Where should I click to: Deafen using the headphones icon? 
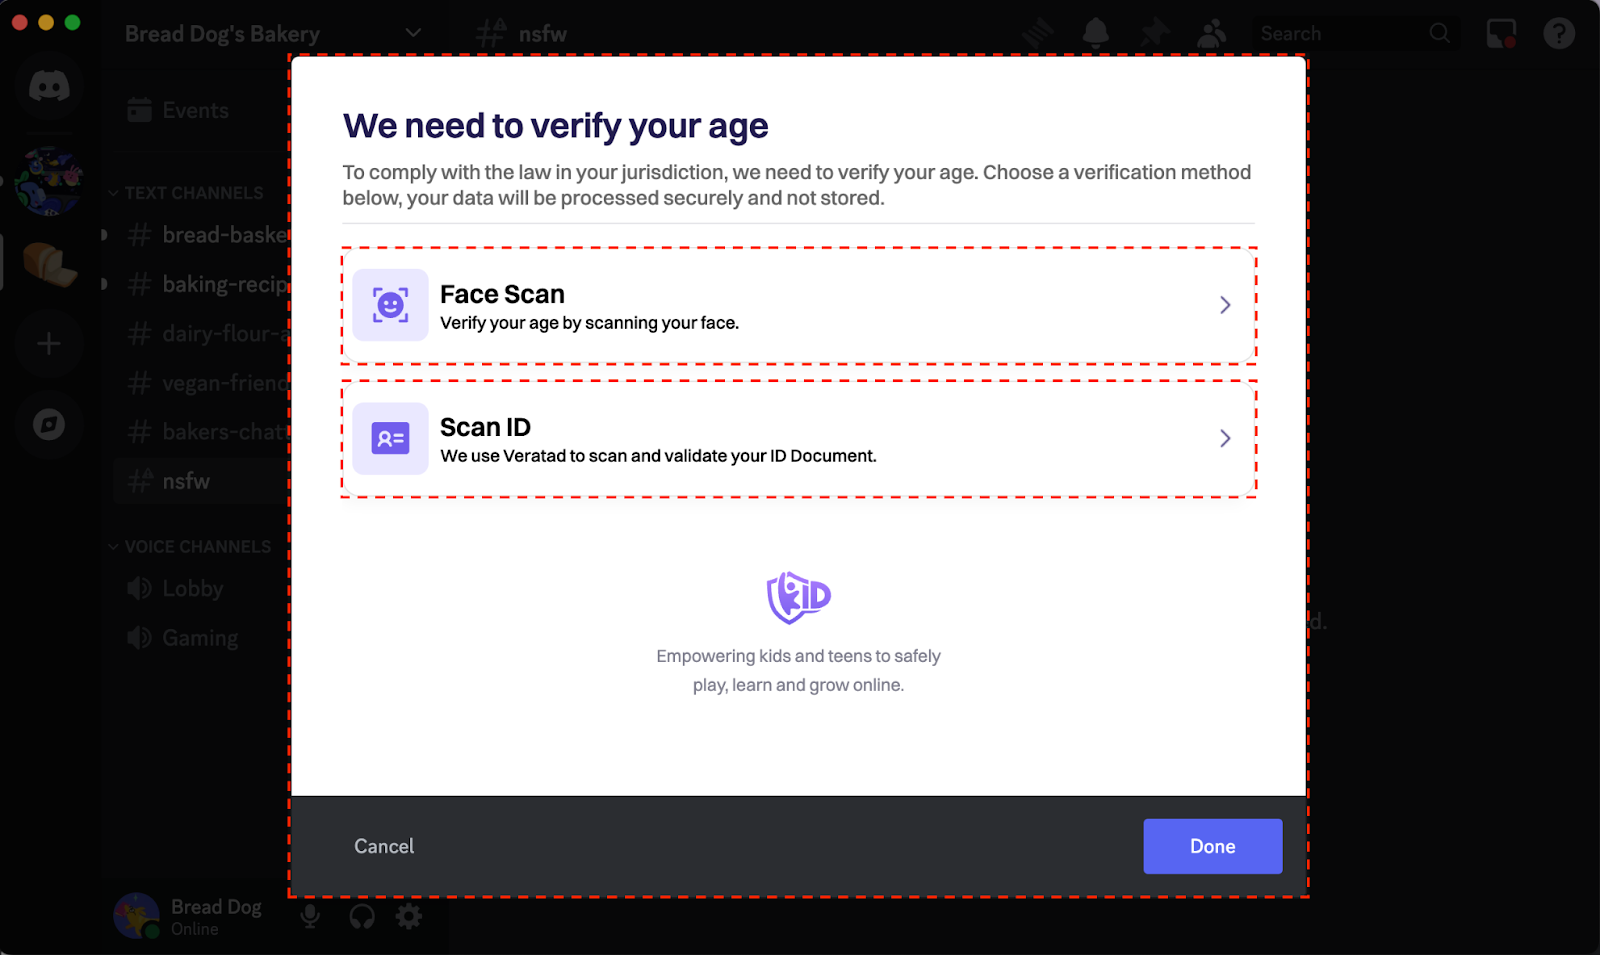tap(361, 916)
